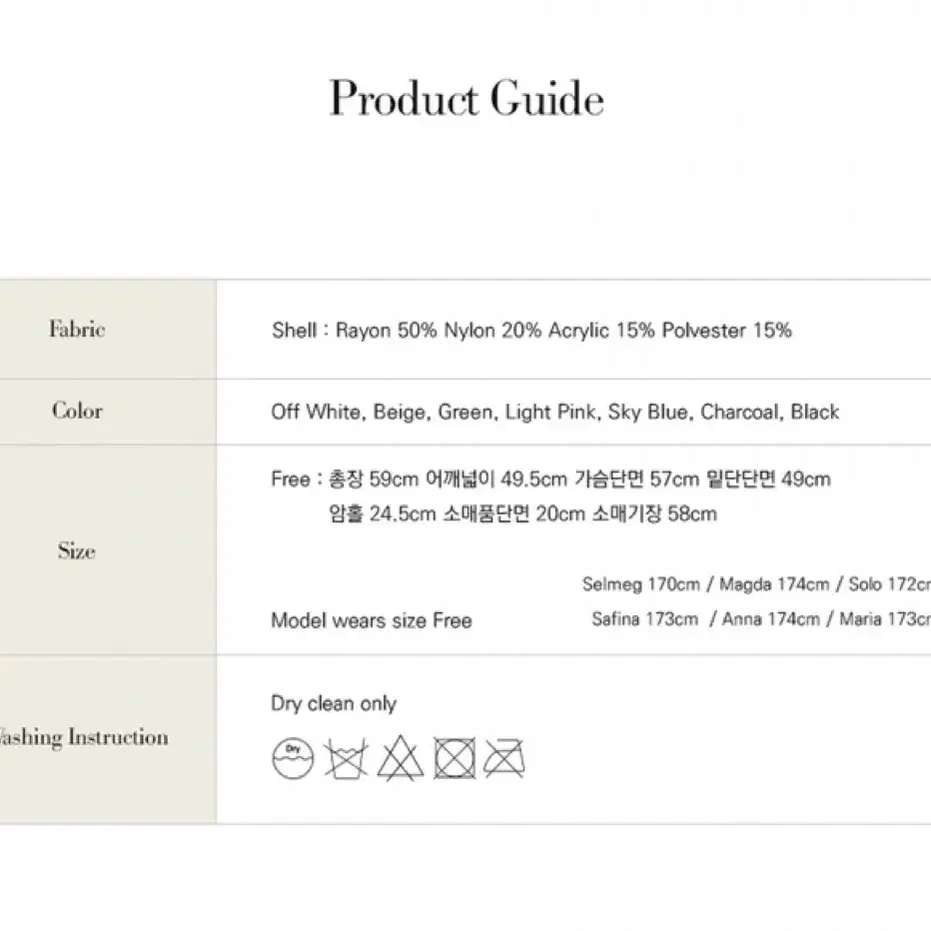Select the Shell fabric composition text
The height and width of the screenshot is (931, 931).
click(531, 330)
